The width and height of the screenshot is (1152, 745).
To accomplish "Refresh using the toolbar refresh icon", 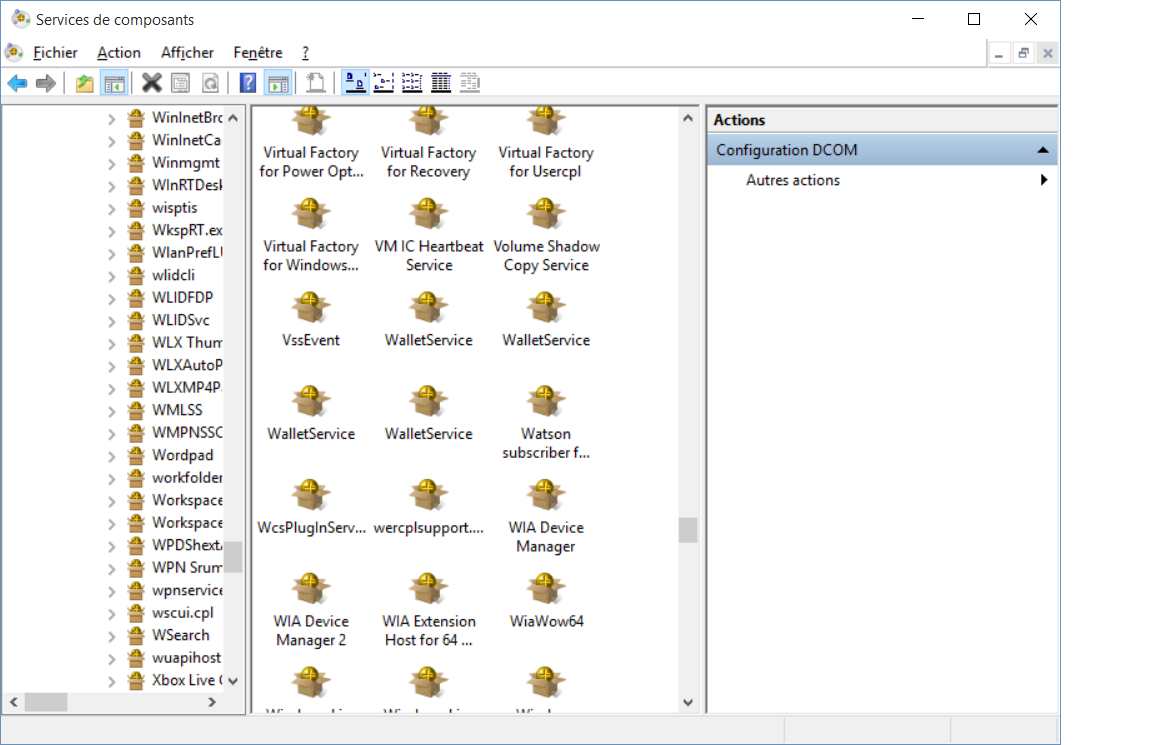I will [210, 83].
